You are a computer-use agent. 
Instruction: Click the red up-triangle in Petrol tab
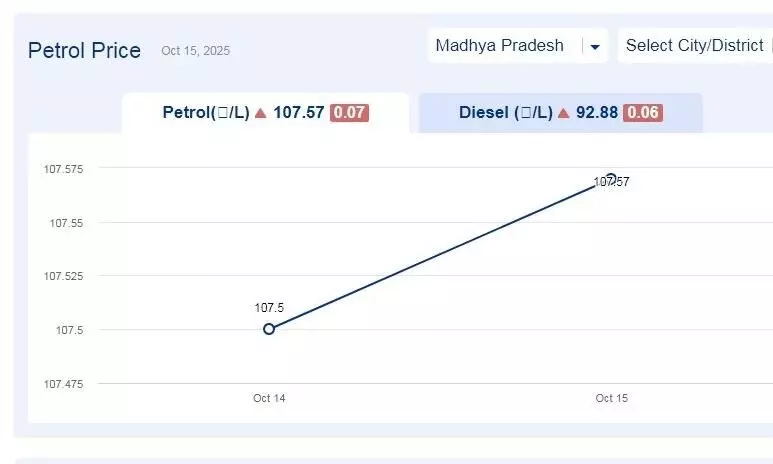click(x=260, y=113)
